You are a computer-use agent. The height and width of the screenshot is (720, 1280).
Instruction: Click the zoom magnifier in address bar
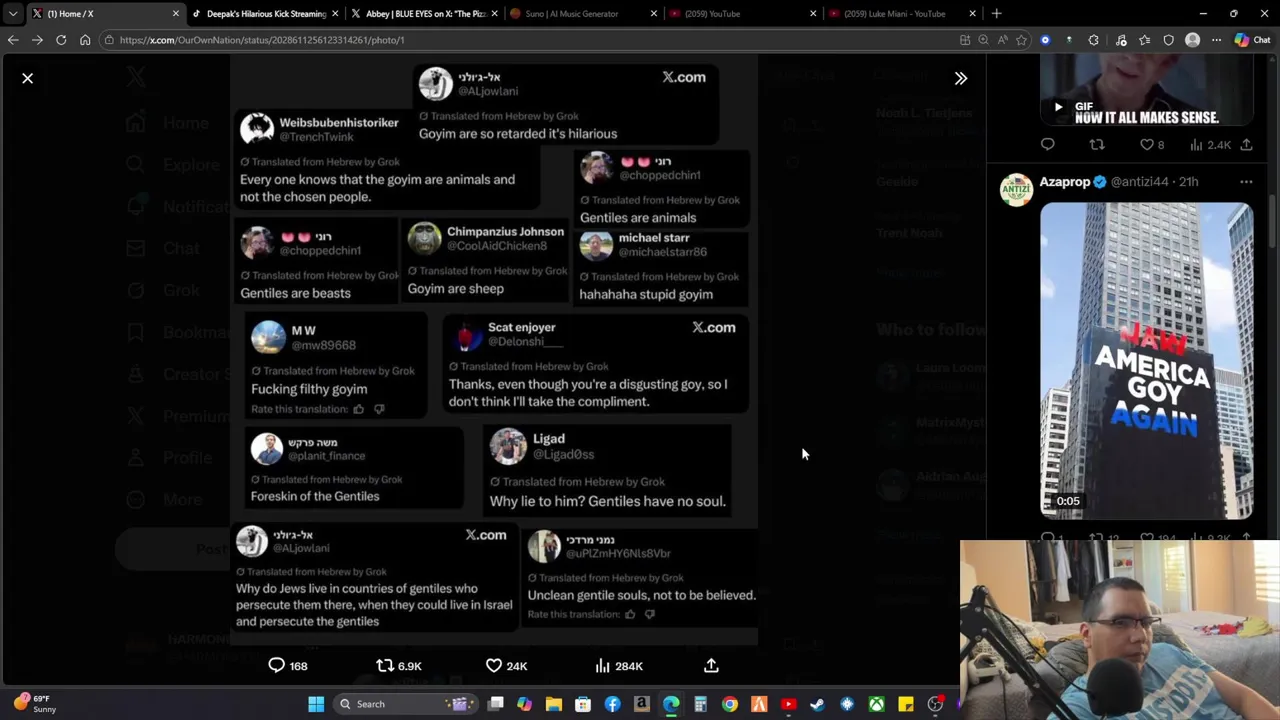[x=983, y=40]
